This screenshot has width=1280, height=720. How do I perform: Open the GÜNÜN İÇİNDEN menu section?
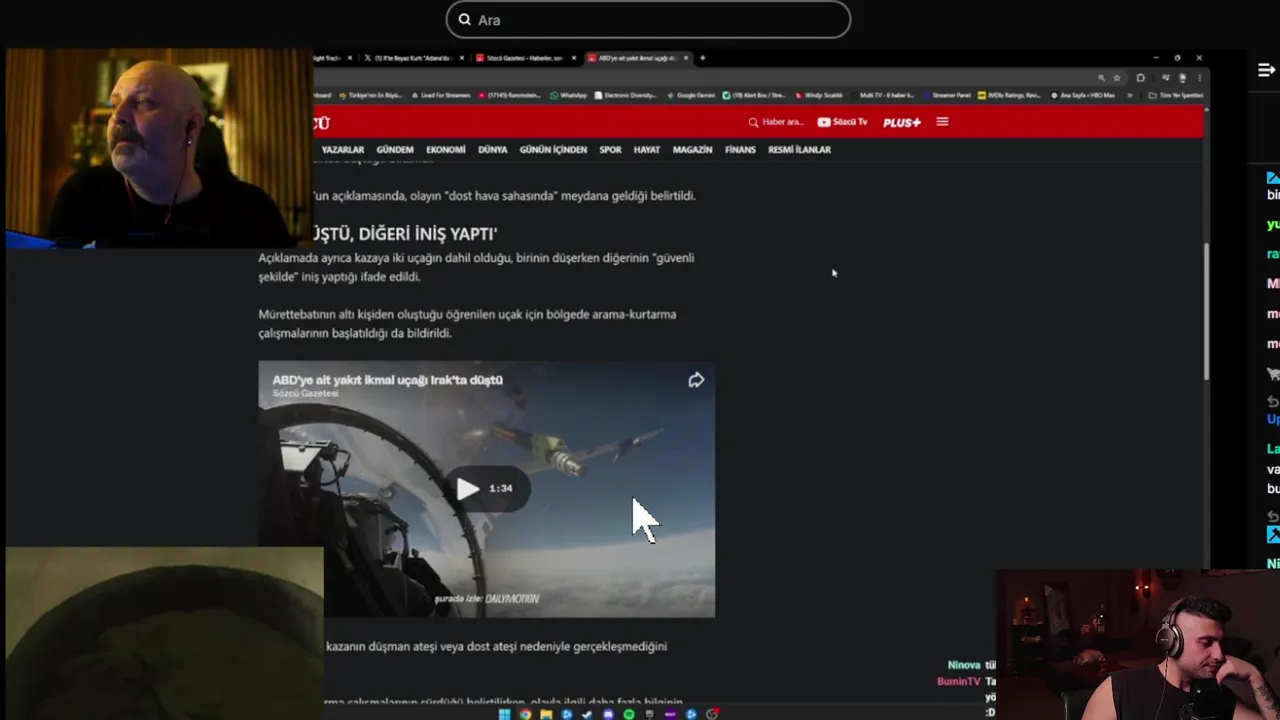pyautogui.click(x=553, y=150)
